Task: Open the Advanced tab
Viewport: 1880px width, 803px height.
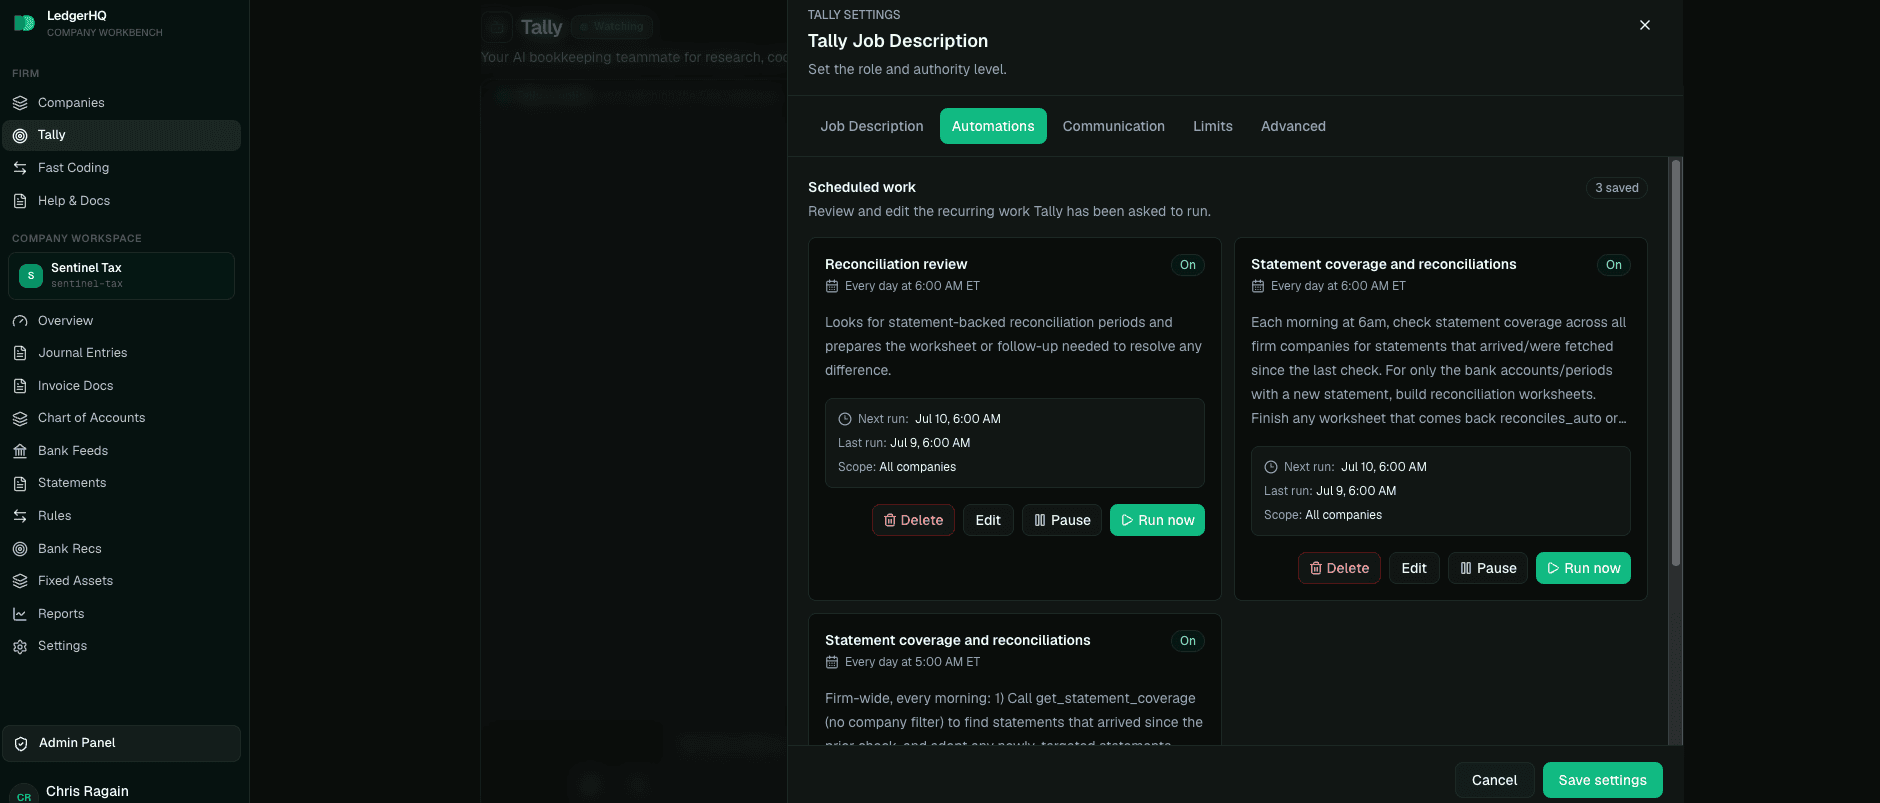Action: [x=1293, y=126]
